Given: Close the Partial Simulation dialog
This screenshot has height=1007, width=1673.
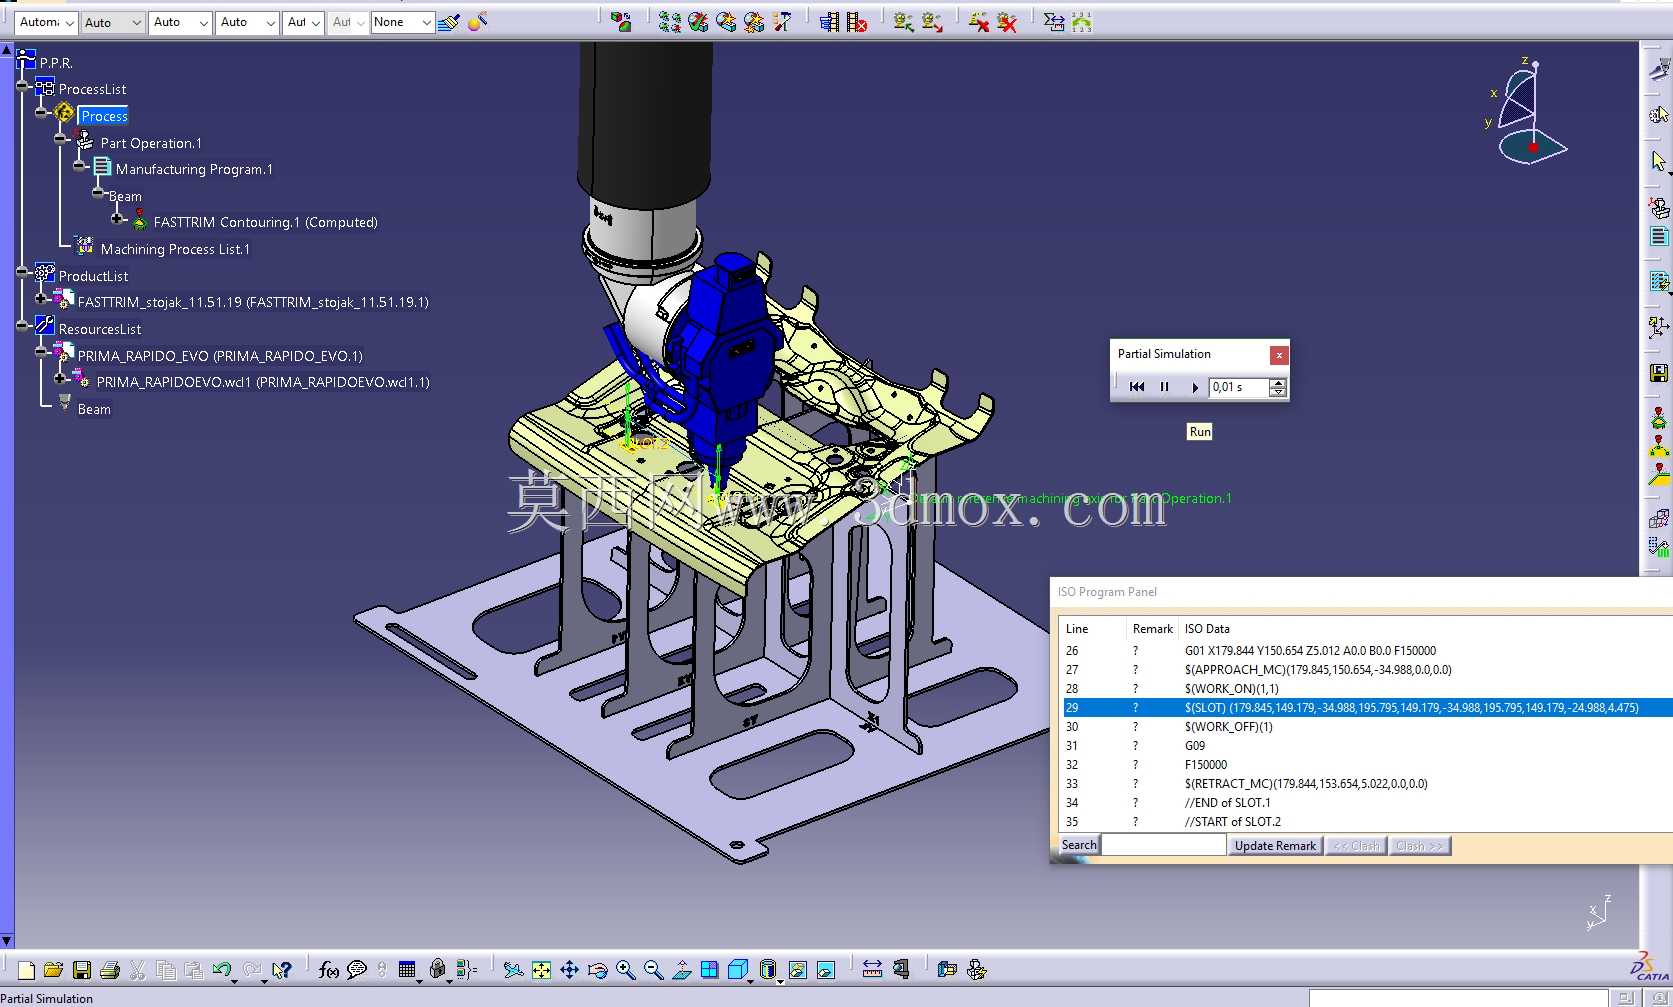Looking at the screenshot, I should click(1279, 355).
